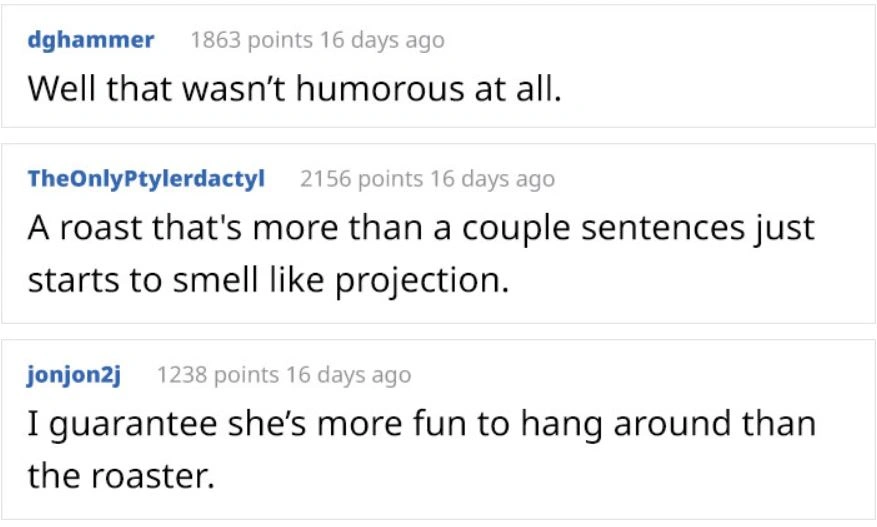Open TheOnlyPtylerdactyl's comment "16 days ago" timestamp
Screen dimensions: 877x527
492,179
